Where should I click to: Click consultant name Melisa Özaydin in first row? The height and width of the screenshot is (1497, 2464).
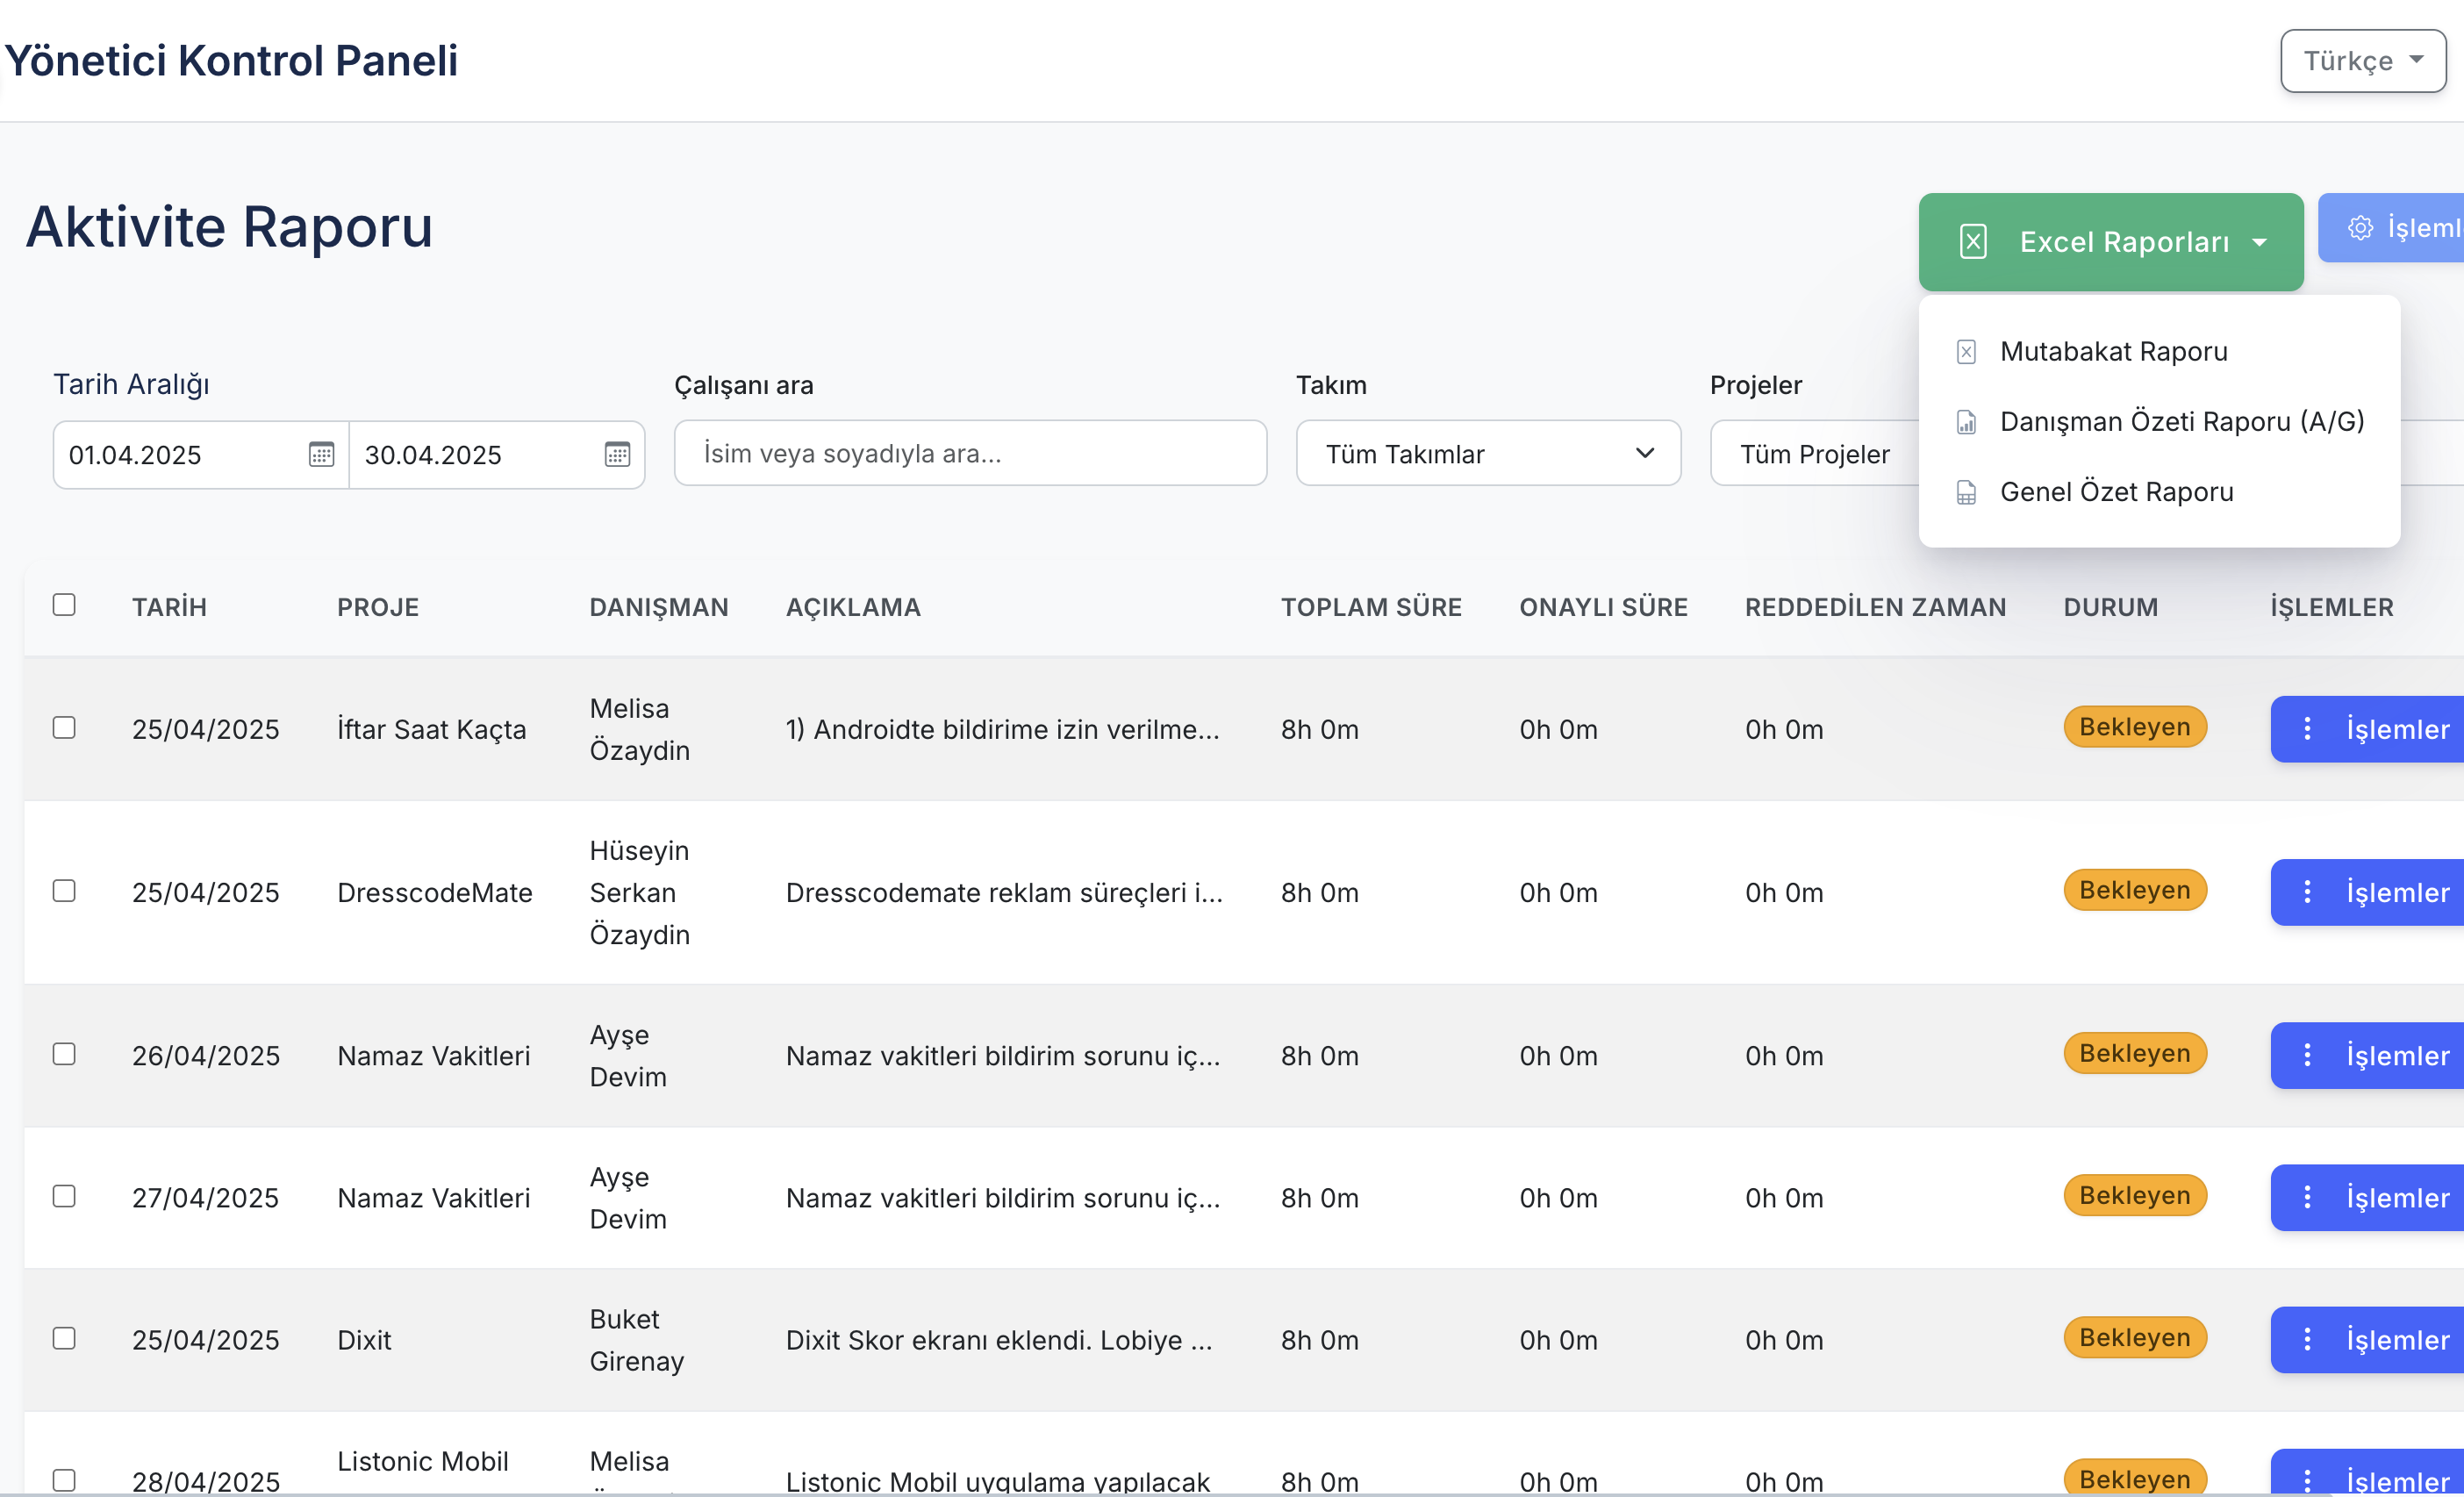point(640,729)
